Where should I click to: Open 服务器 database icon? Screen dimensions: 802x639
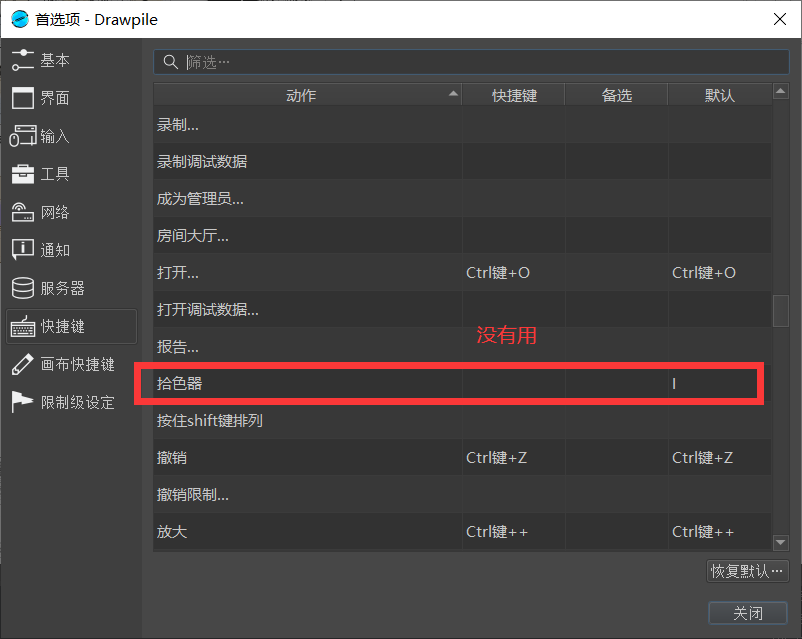tap(23, 288)
